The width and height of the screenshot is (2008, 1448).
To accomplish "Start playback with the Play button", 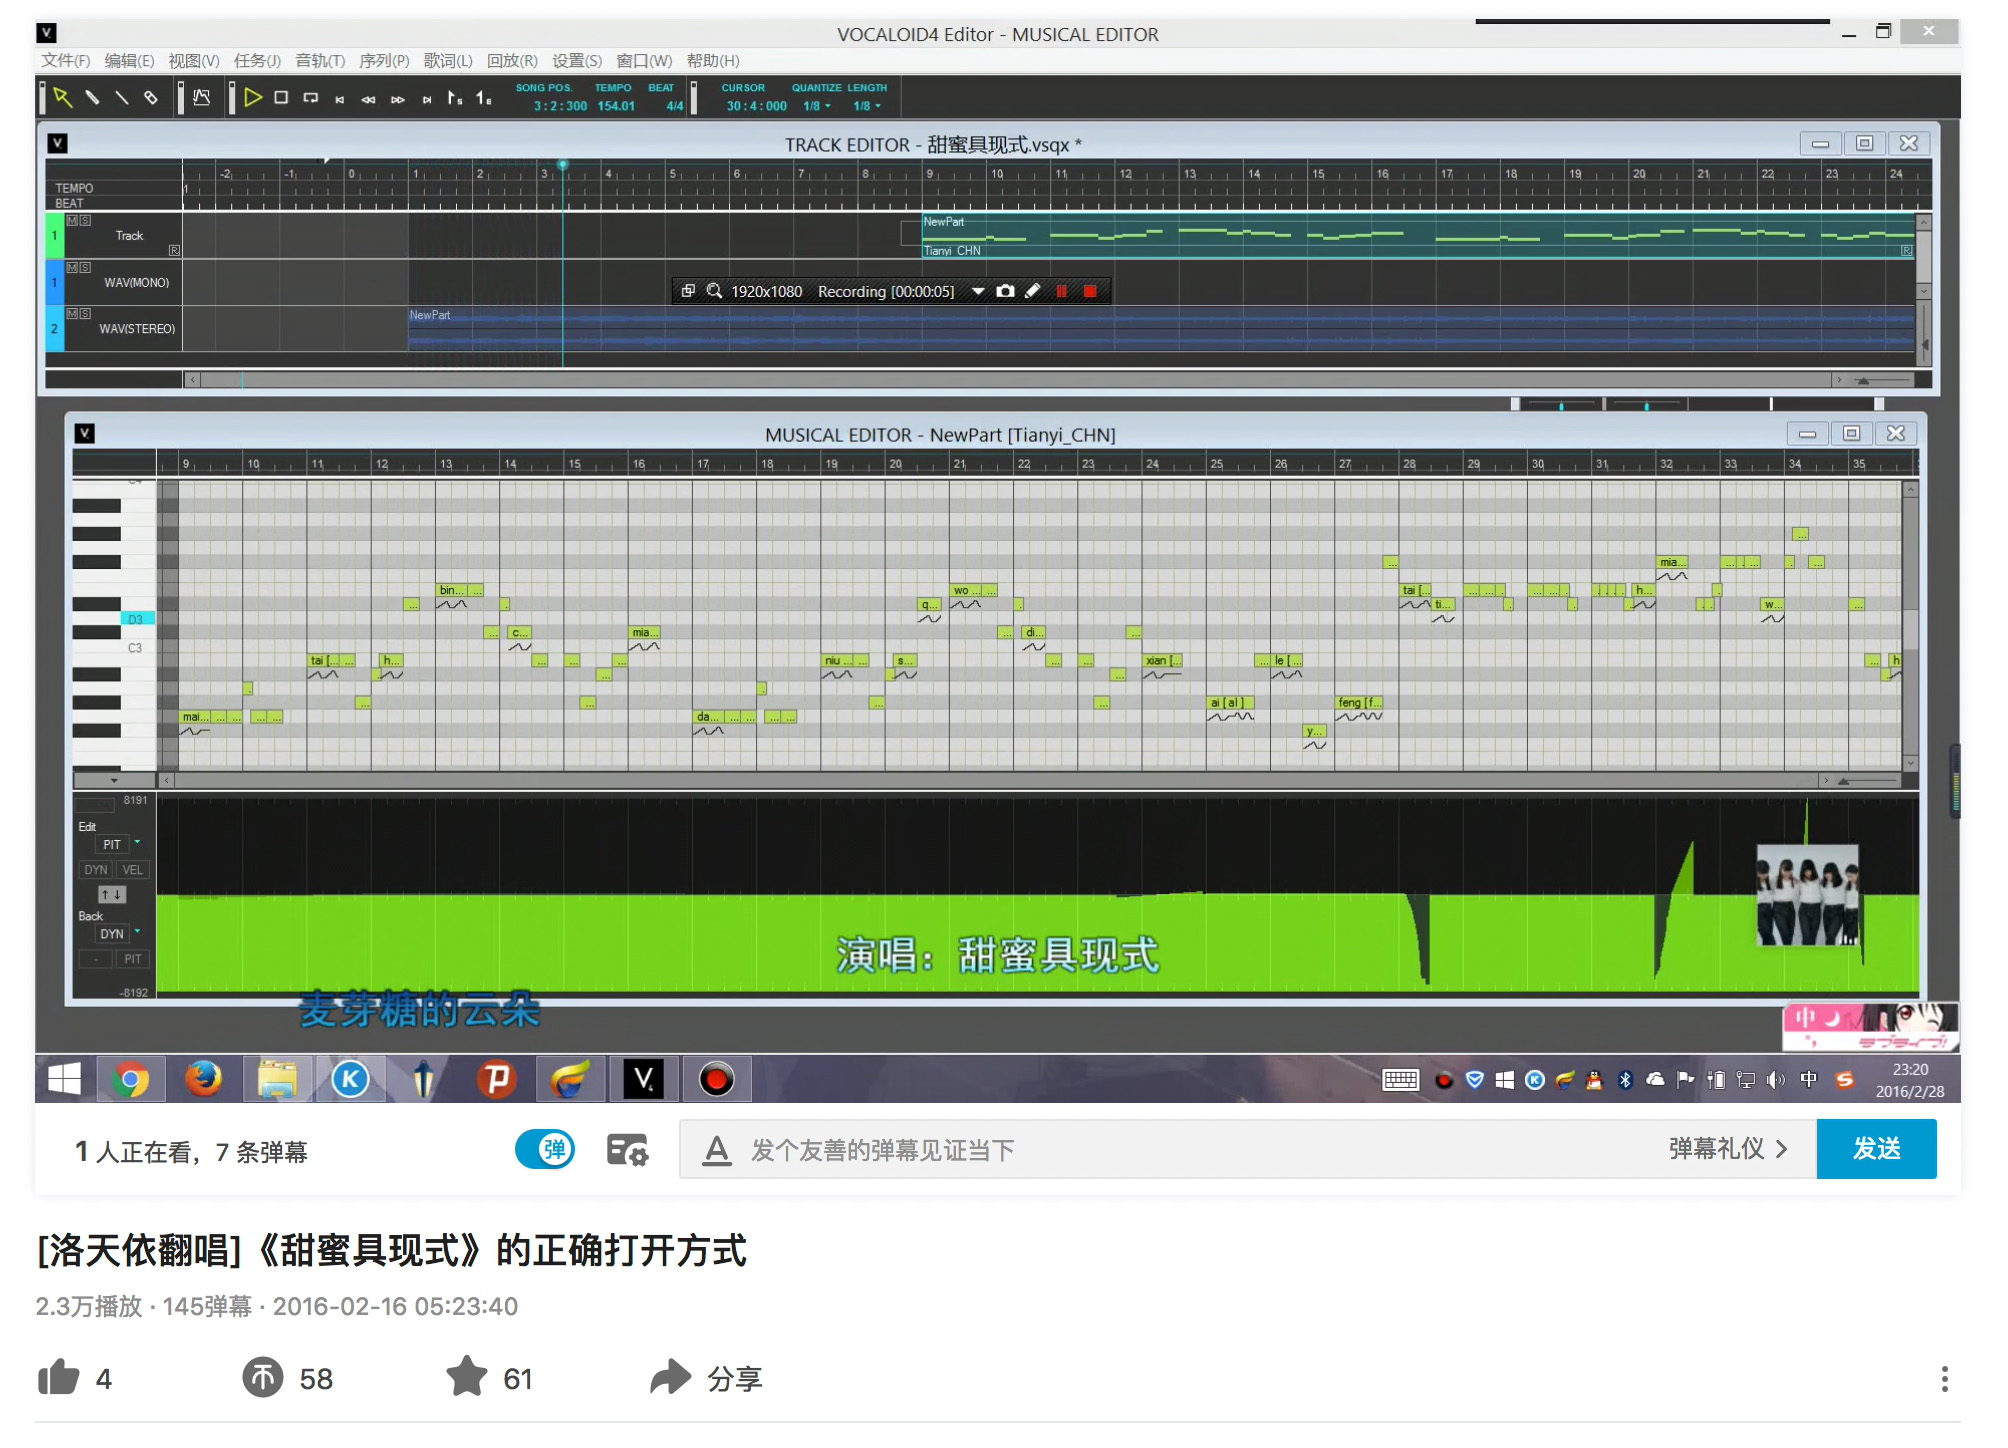I will (253, 97).
